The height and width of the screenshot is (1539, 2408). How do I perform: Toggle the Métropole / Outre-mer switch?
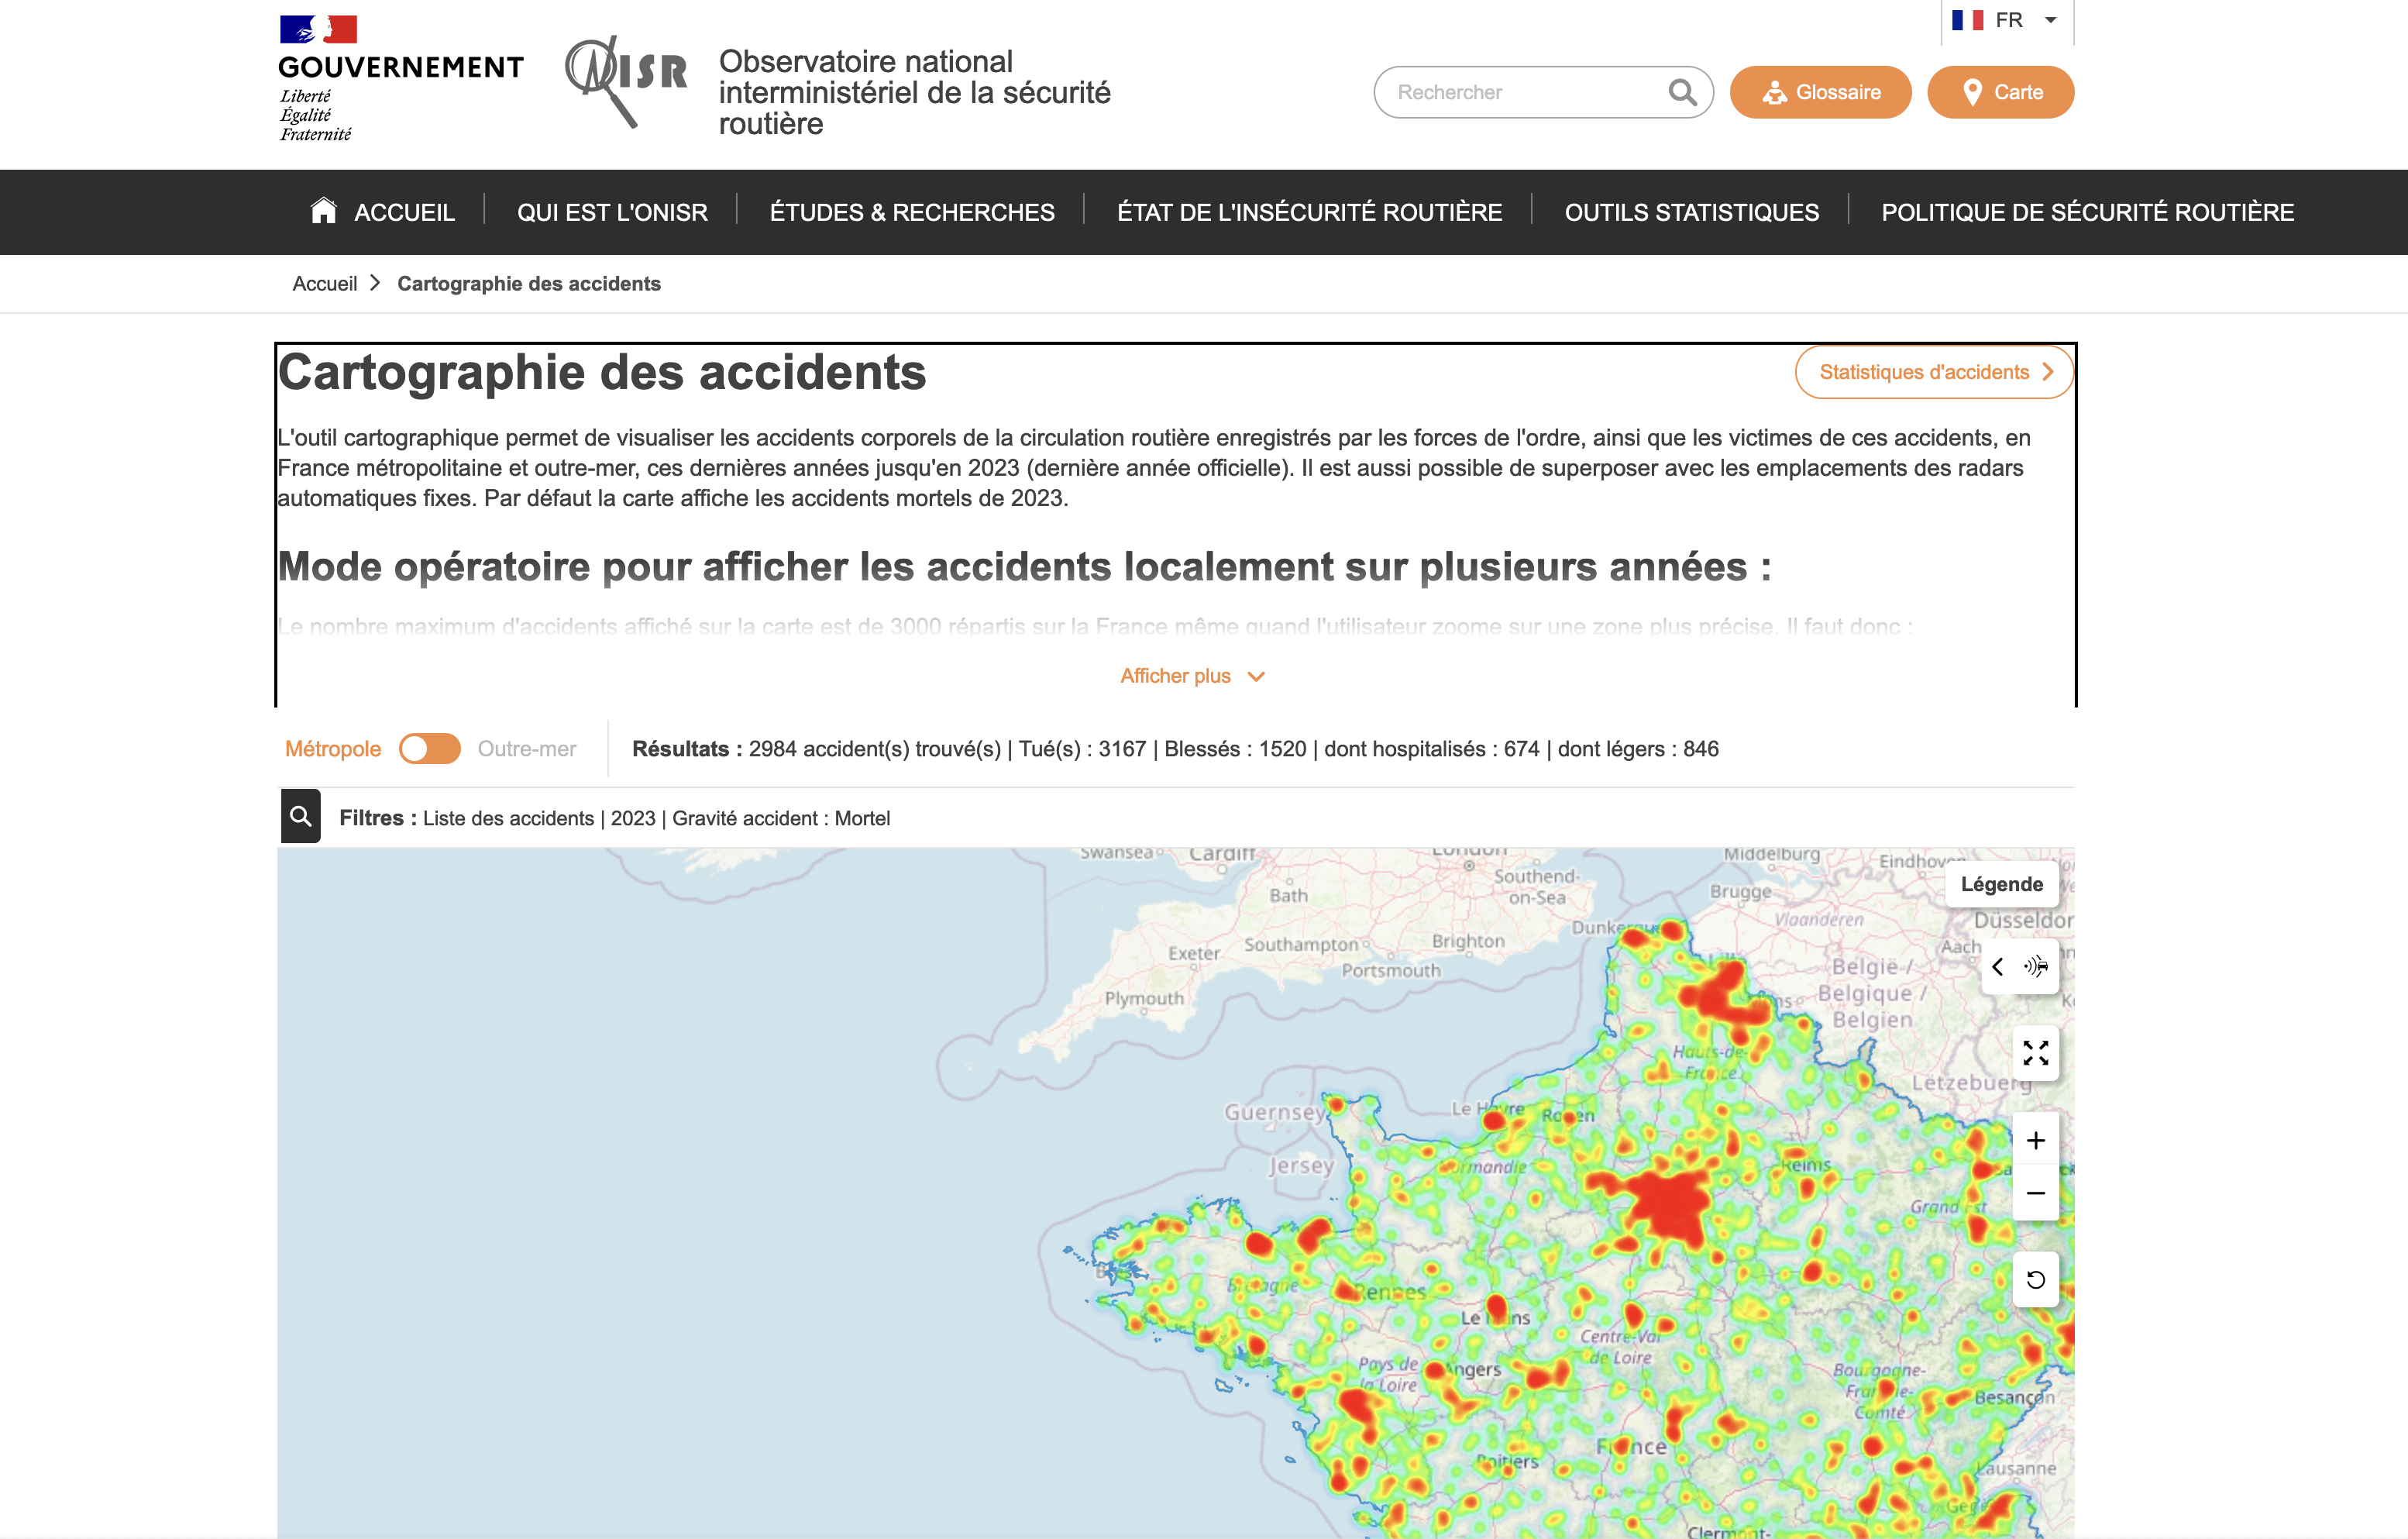click(x=429, y=749)
